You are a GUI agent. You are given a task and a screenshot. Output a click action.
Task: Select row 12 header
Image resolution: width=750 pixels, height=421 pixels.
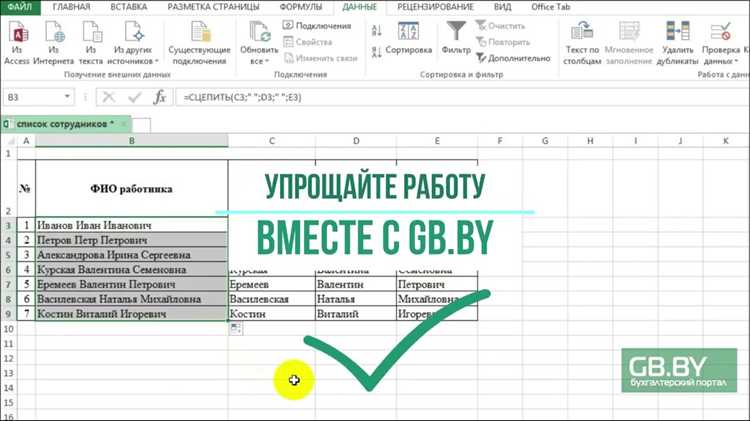(9, 358)
